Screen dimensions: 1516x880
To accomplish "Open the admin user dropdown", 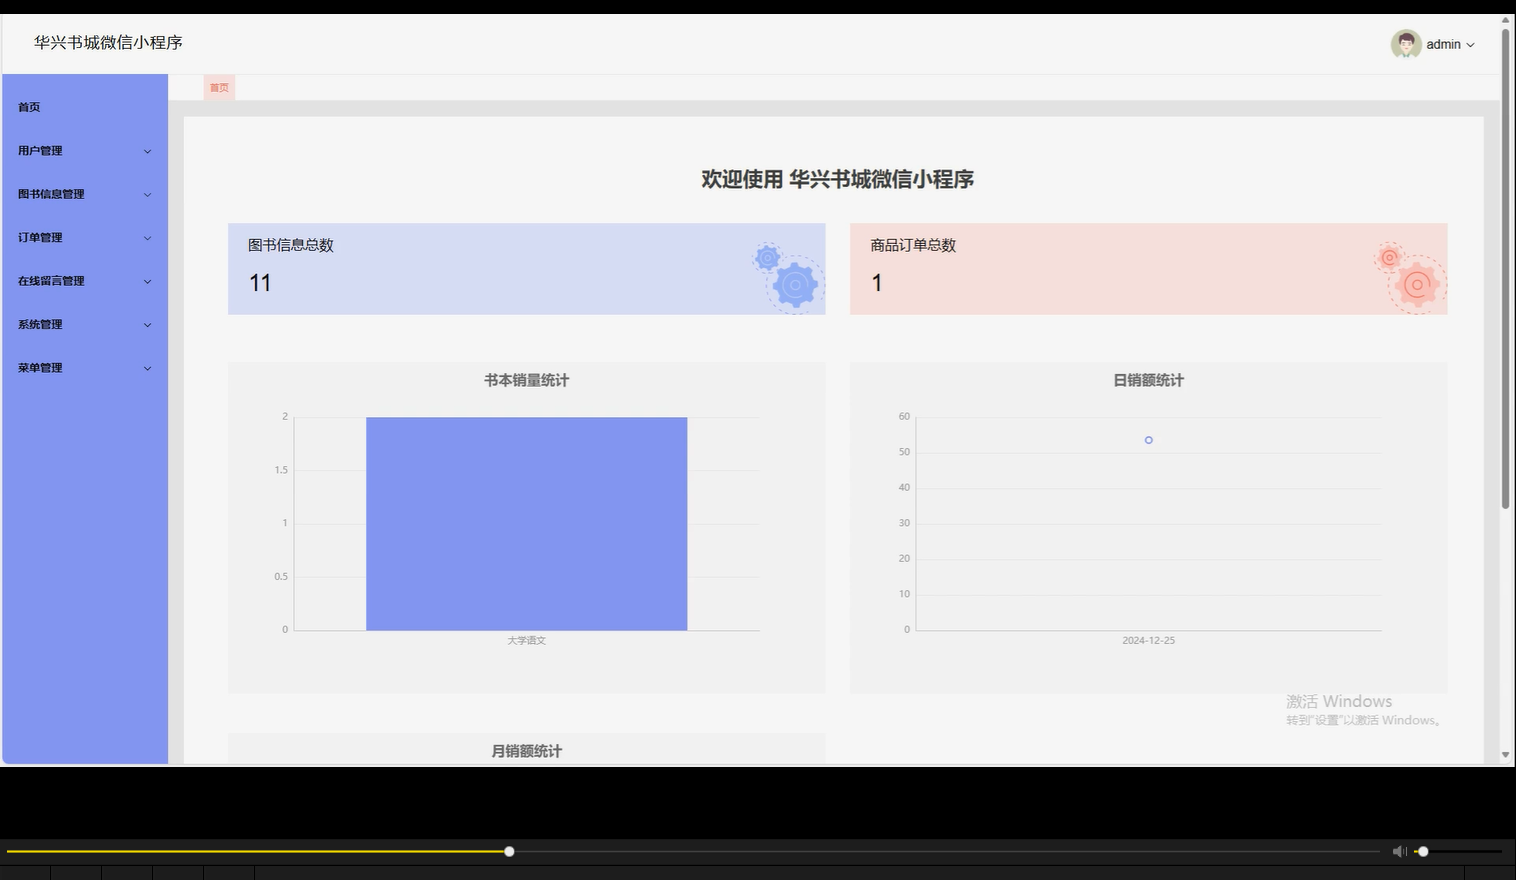I will point(1433,44).
